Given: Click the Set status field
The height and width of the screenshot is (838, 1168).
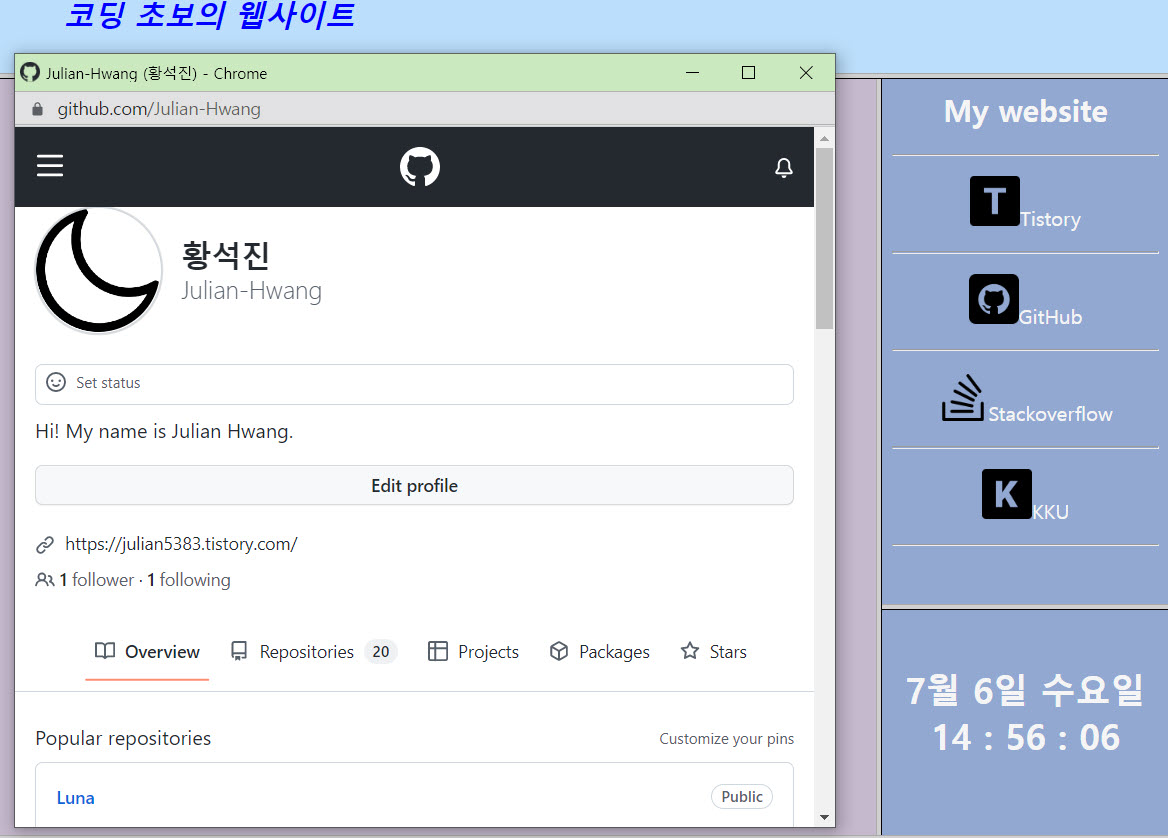Looking at the screenshot, I should click(x=414, y=384).
